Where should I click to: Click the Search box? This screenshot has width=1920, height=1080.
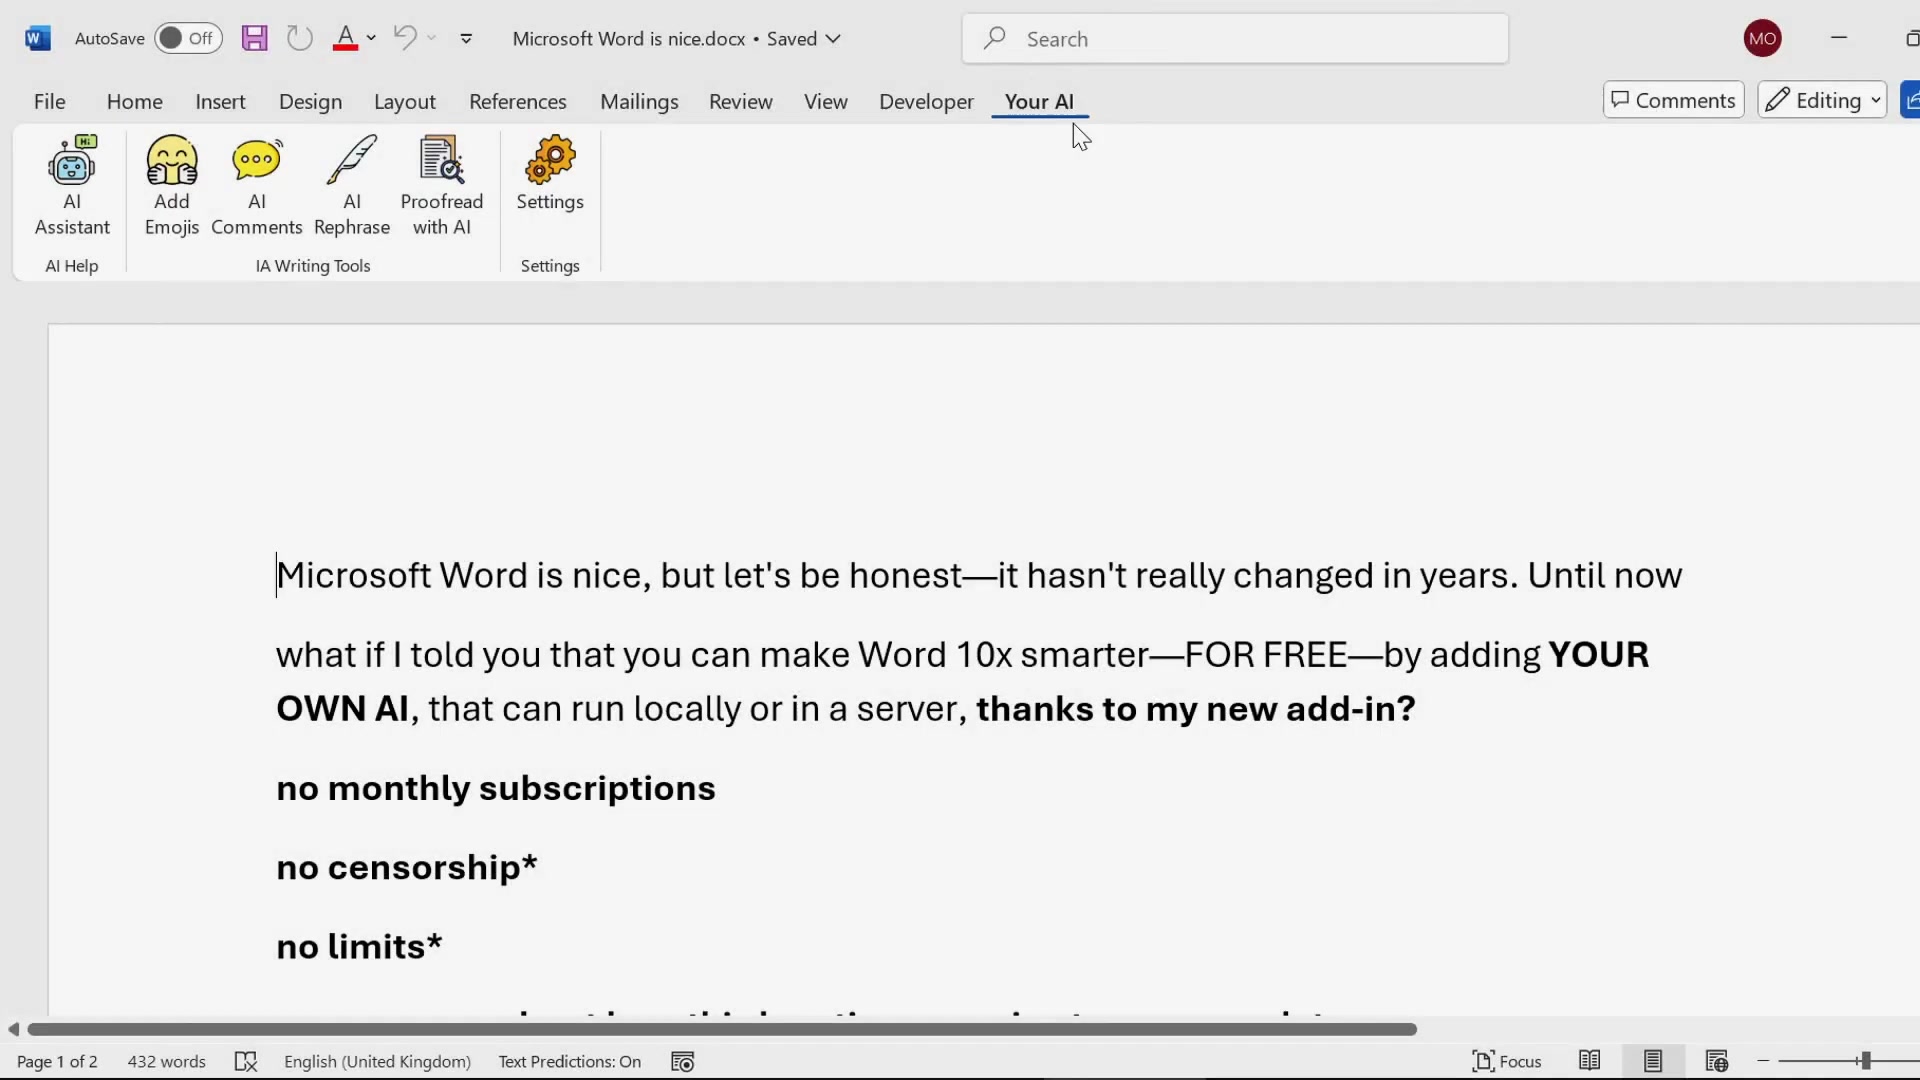coord(1235,39)
